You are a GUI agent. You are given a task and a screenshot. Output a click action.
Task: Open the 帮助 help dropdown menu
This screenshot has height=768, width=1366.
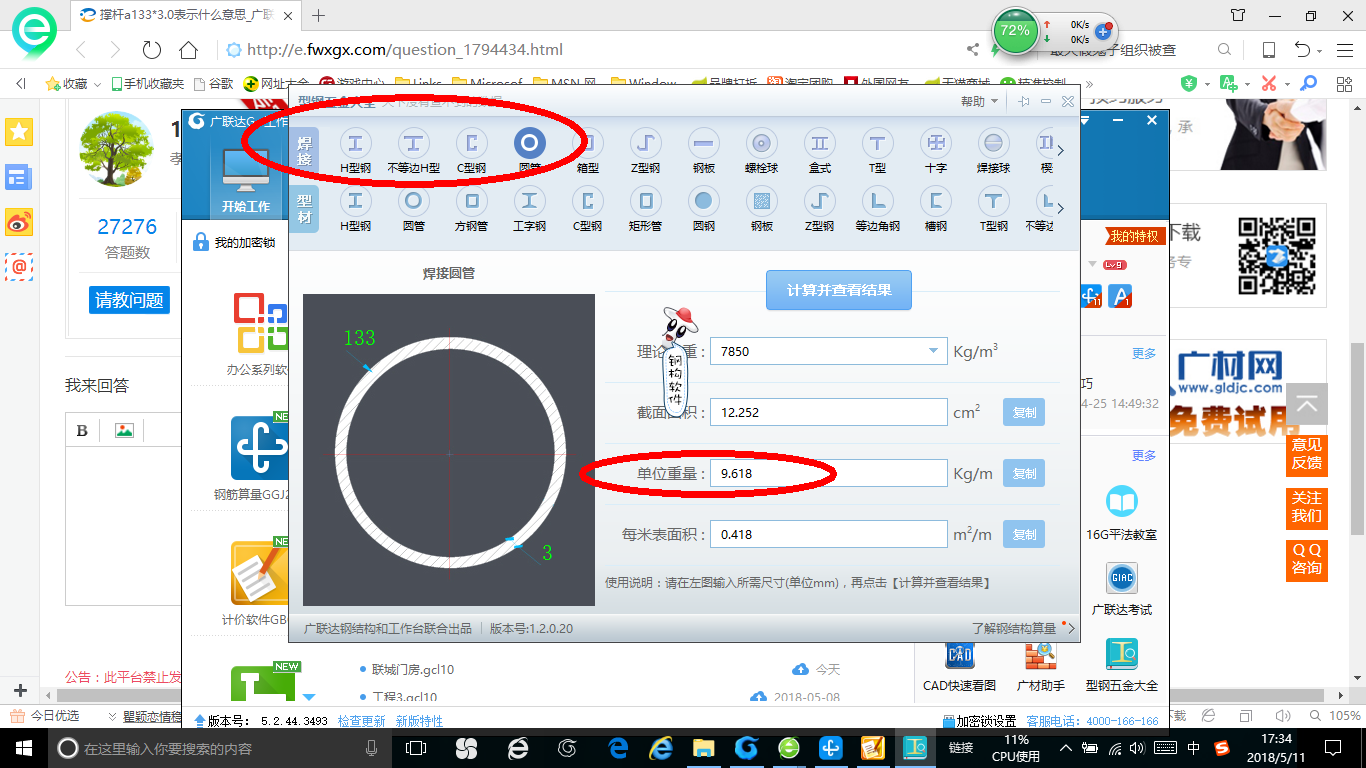pos(979,101)
